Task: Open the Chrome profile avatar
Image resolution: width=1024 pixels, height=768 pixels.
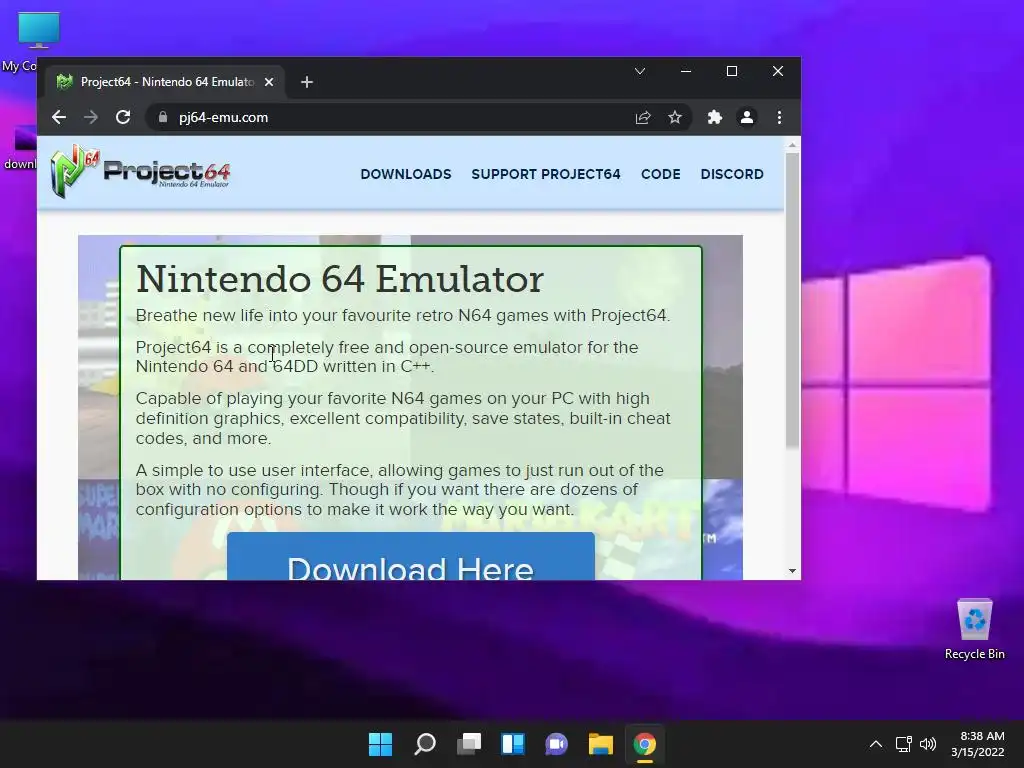Action: click(x=746, y=118)
